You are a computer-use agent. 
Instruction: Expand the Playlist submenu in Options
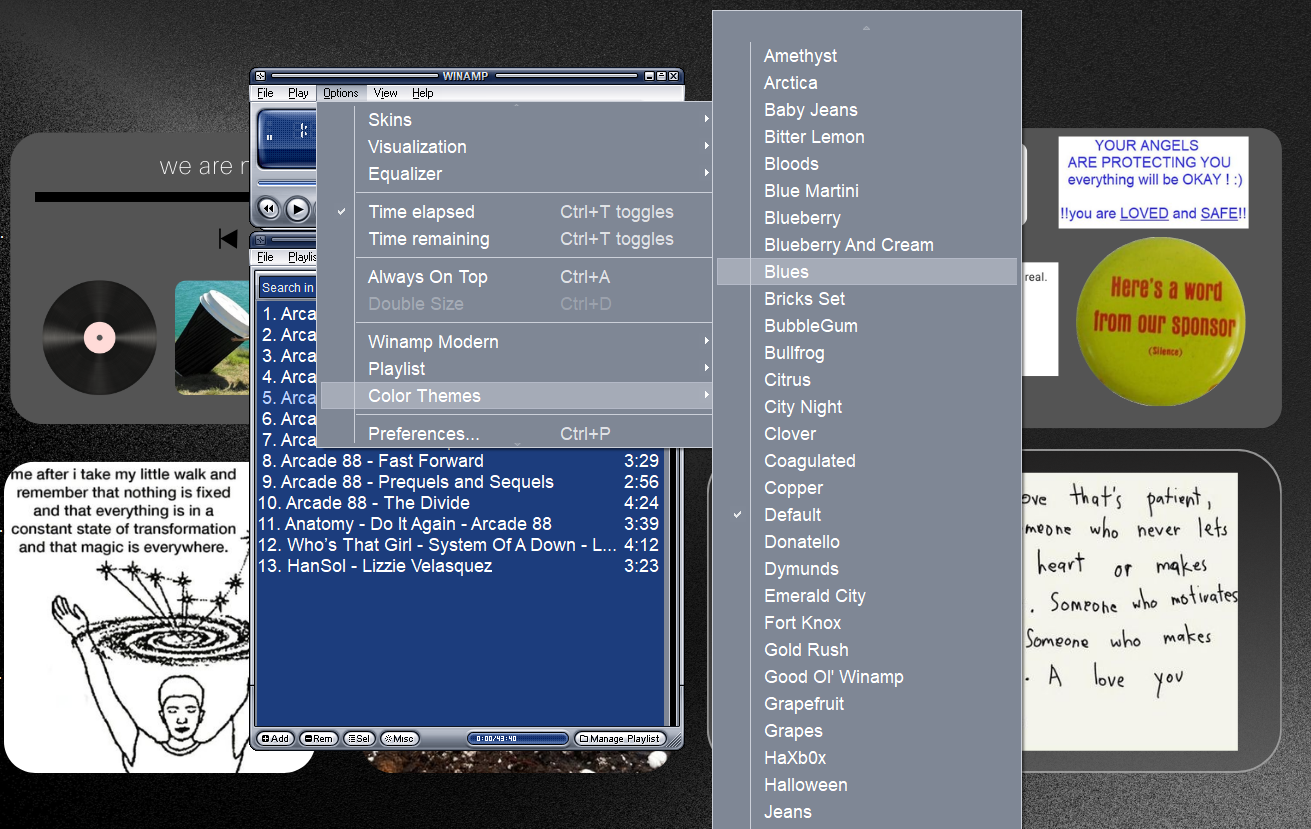pos(516,369)
